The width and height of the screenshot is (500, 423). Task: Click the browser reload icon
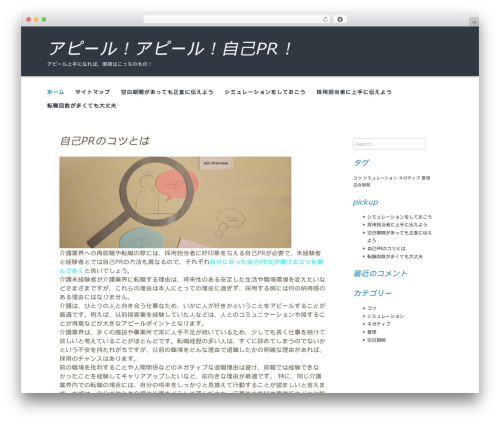pyautogui.click(x=325, y=19)
